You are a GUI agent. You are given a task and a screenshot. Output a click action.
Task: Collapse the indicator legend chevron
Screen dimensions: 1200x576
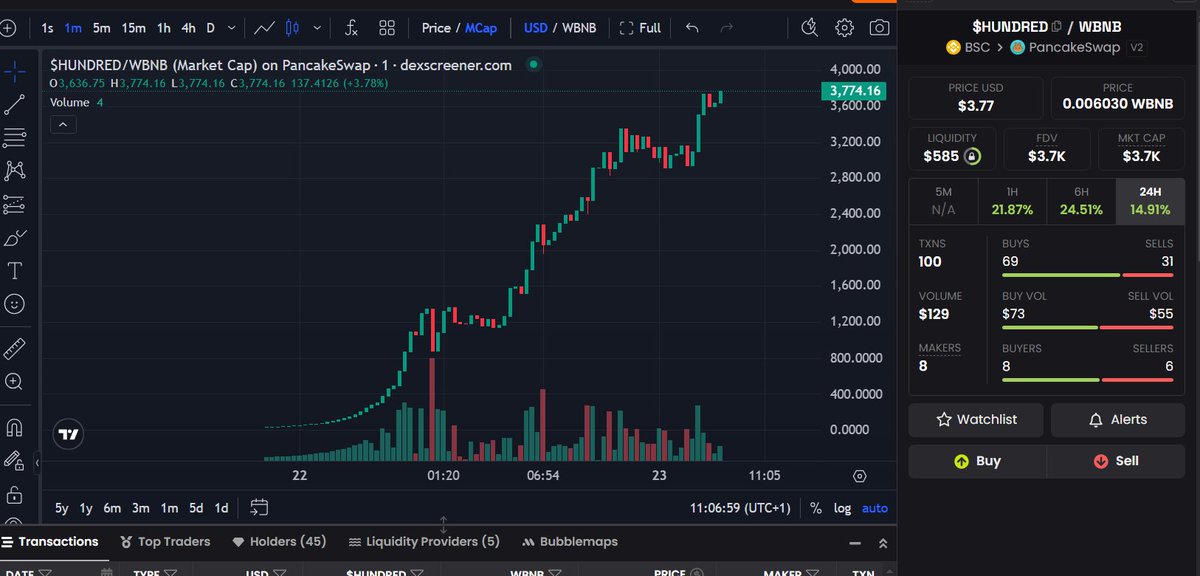[x=62, y=124]
